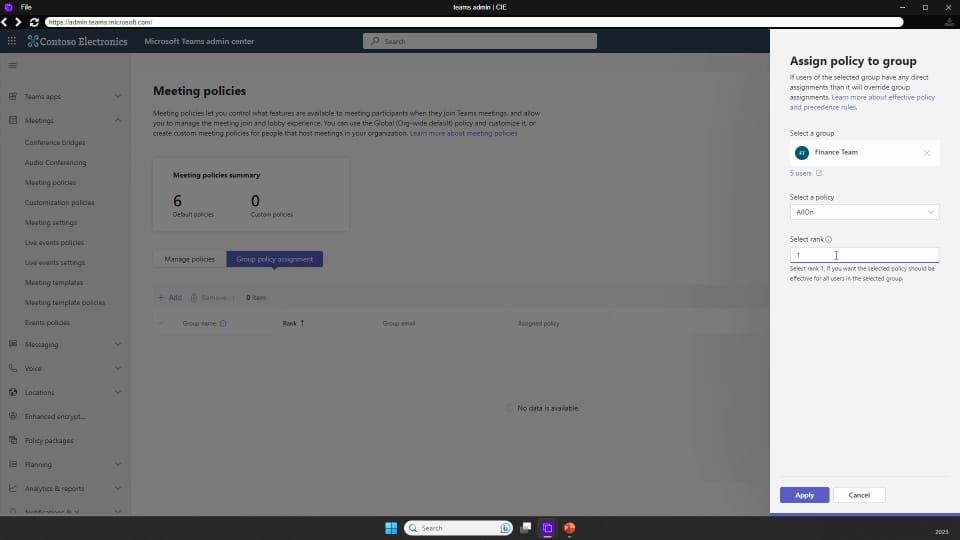Click the Apply button
The height and width of the screenshot is (540, 960).
804,495
